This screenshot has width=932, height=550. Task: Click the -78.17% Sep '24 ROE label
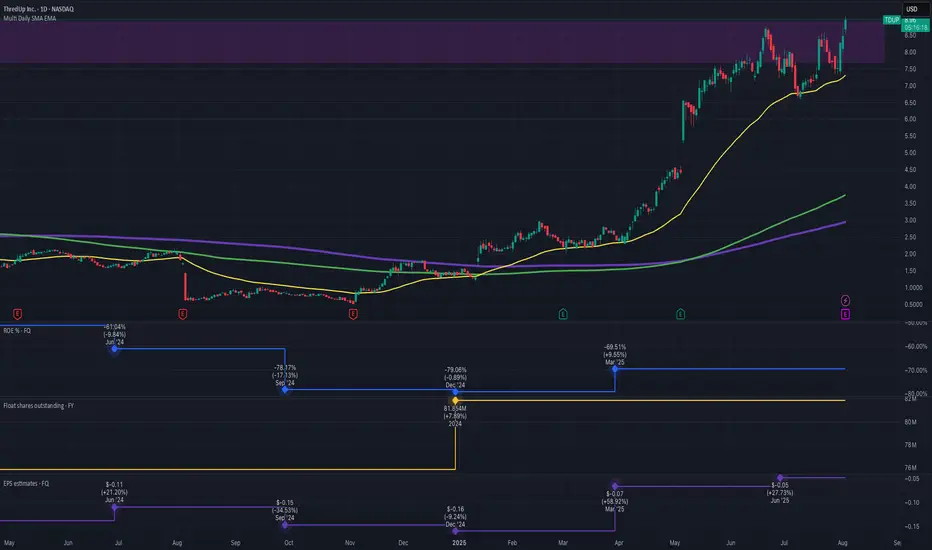point(285,375)
